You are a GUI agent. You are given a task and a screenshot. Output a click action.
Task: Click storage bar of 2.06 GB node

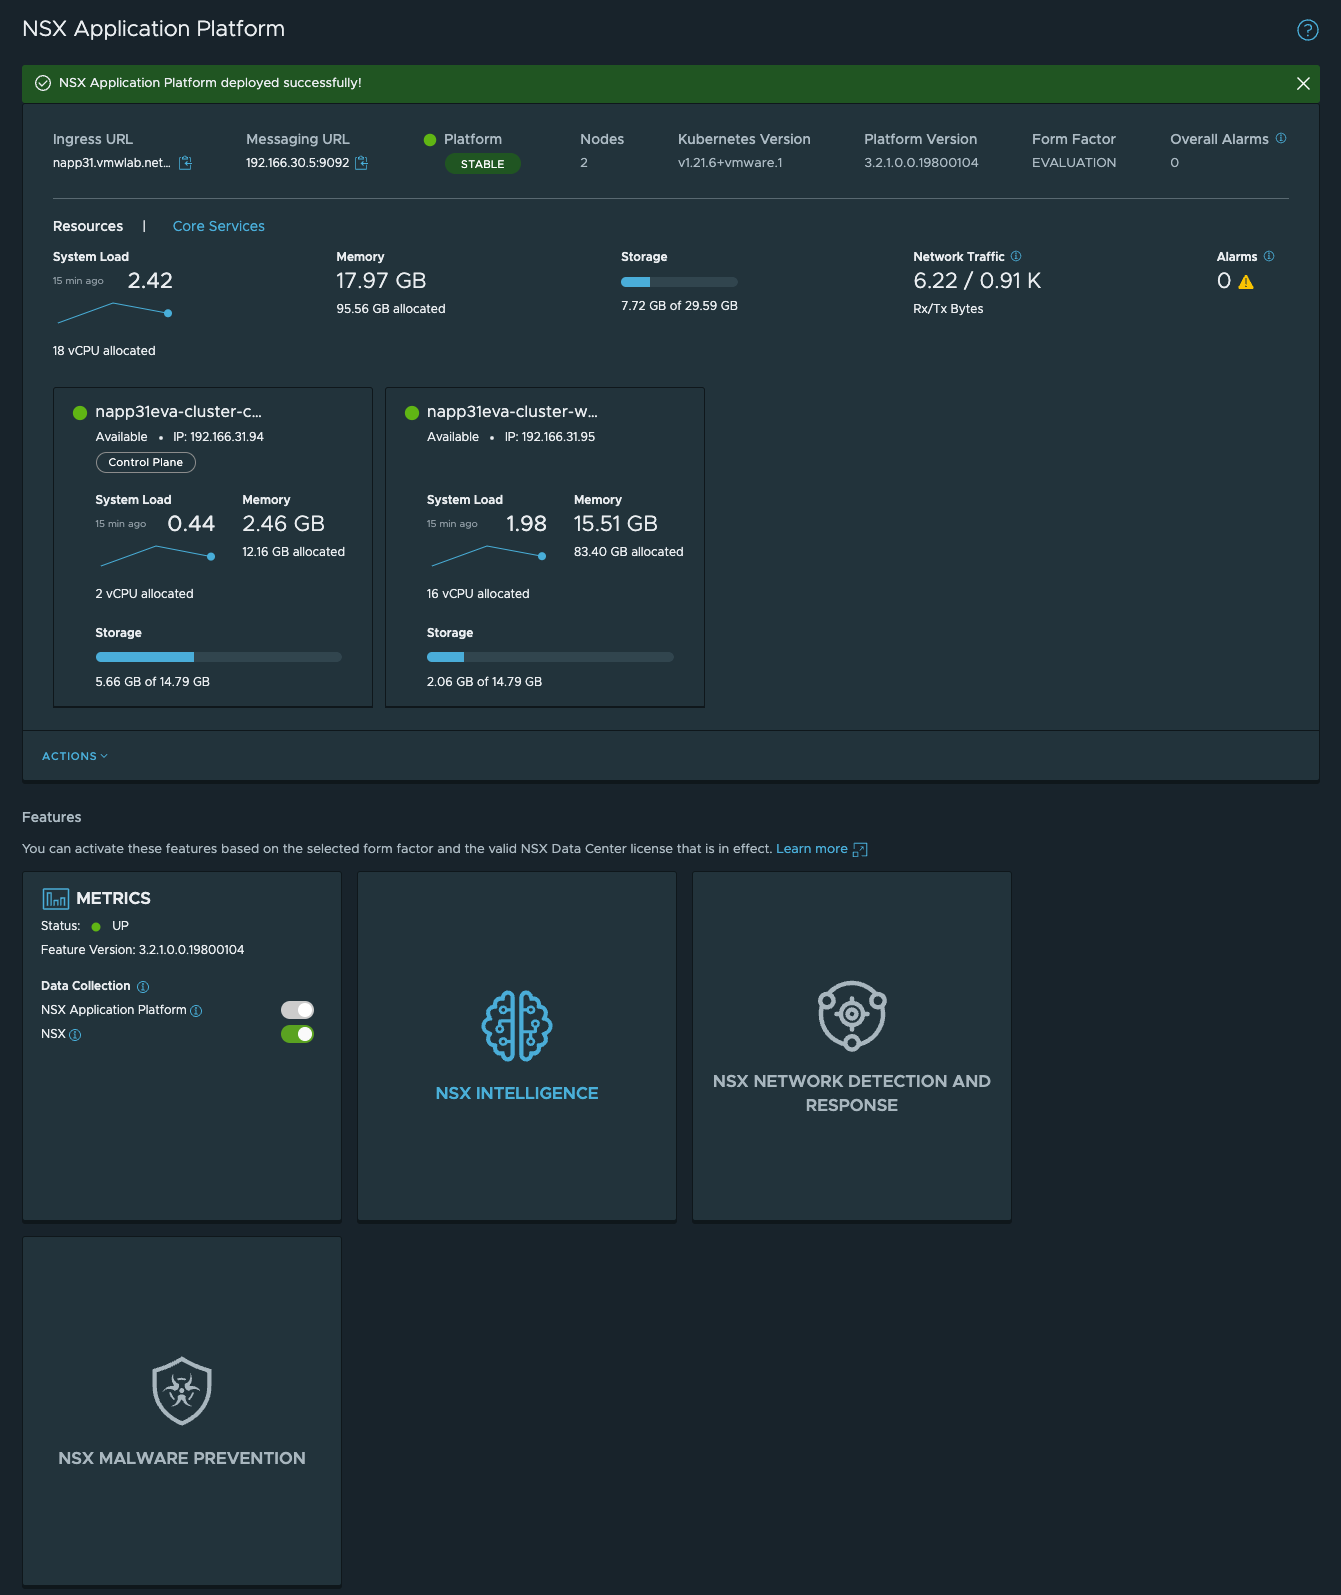click(550, 657)
